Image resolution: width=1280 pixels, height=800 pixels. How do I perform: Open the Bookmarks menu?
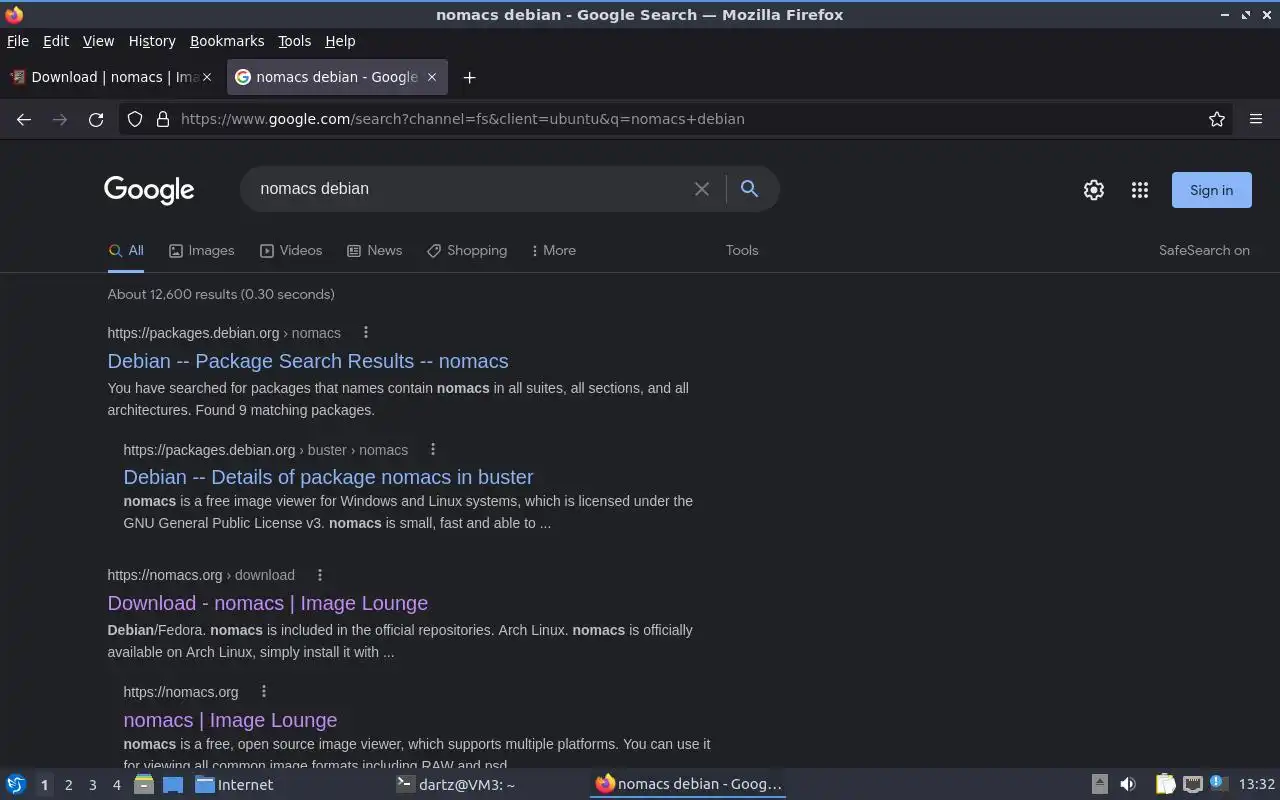click(227, 41)
